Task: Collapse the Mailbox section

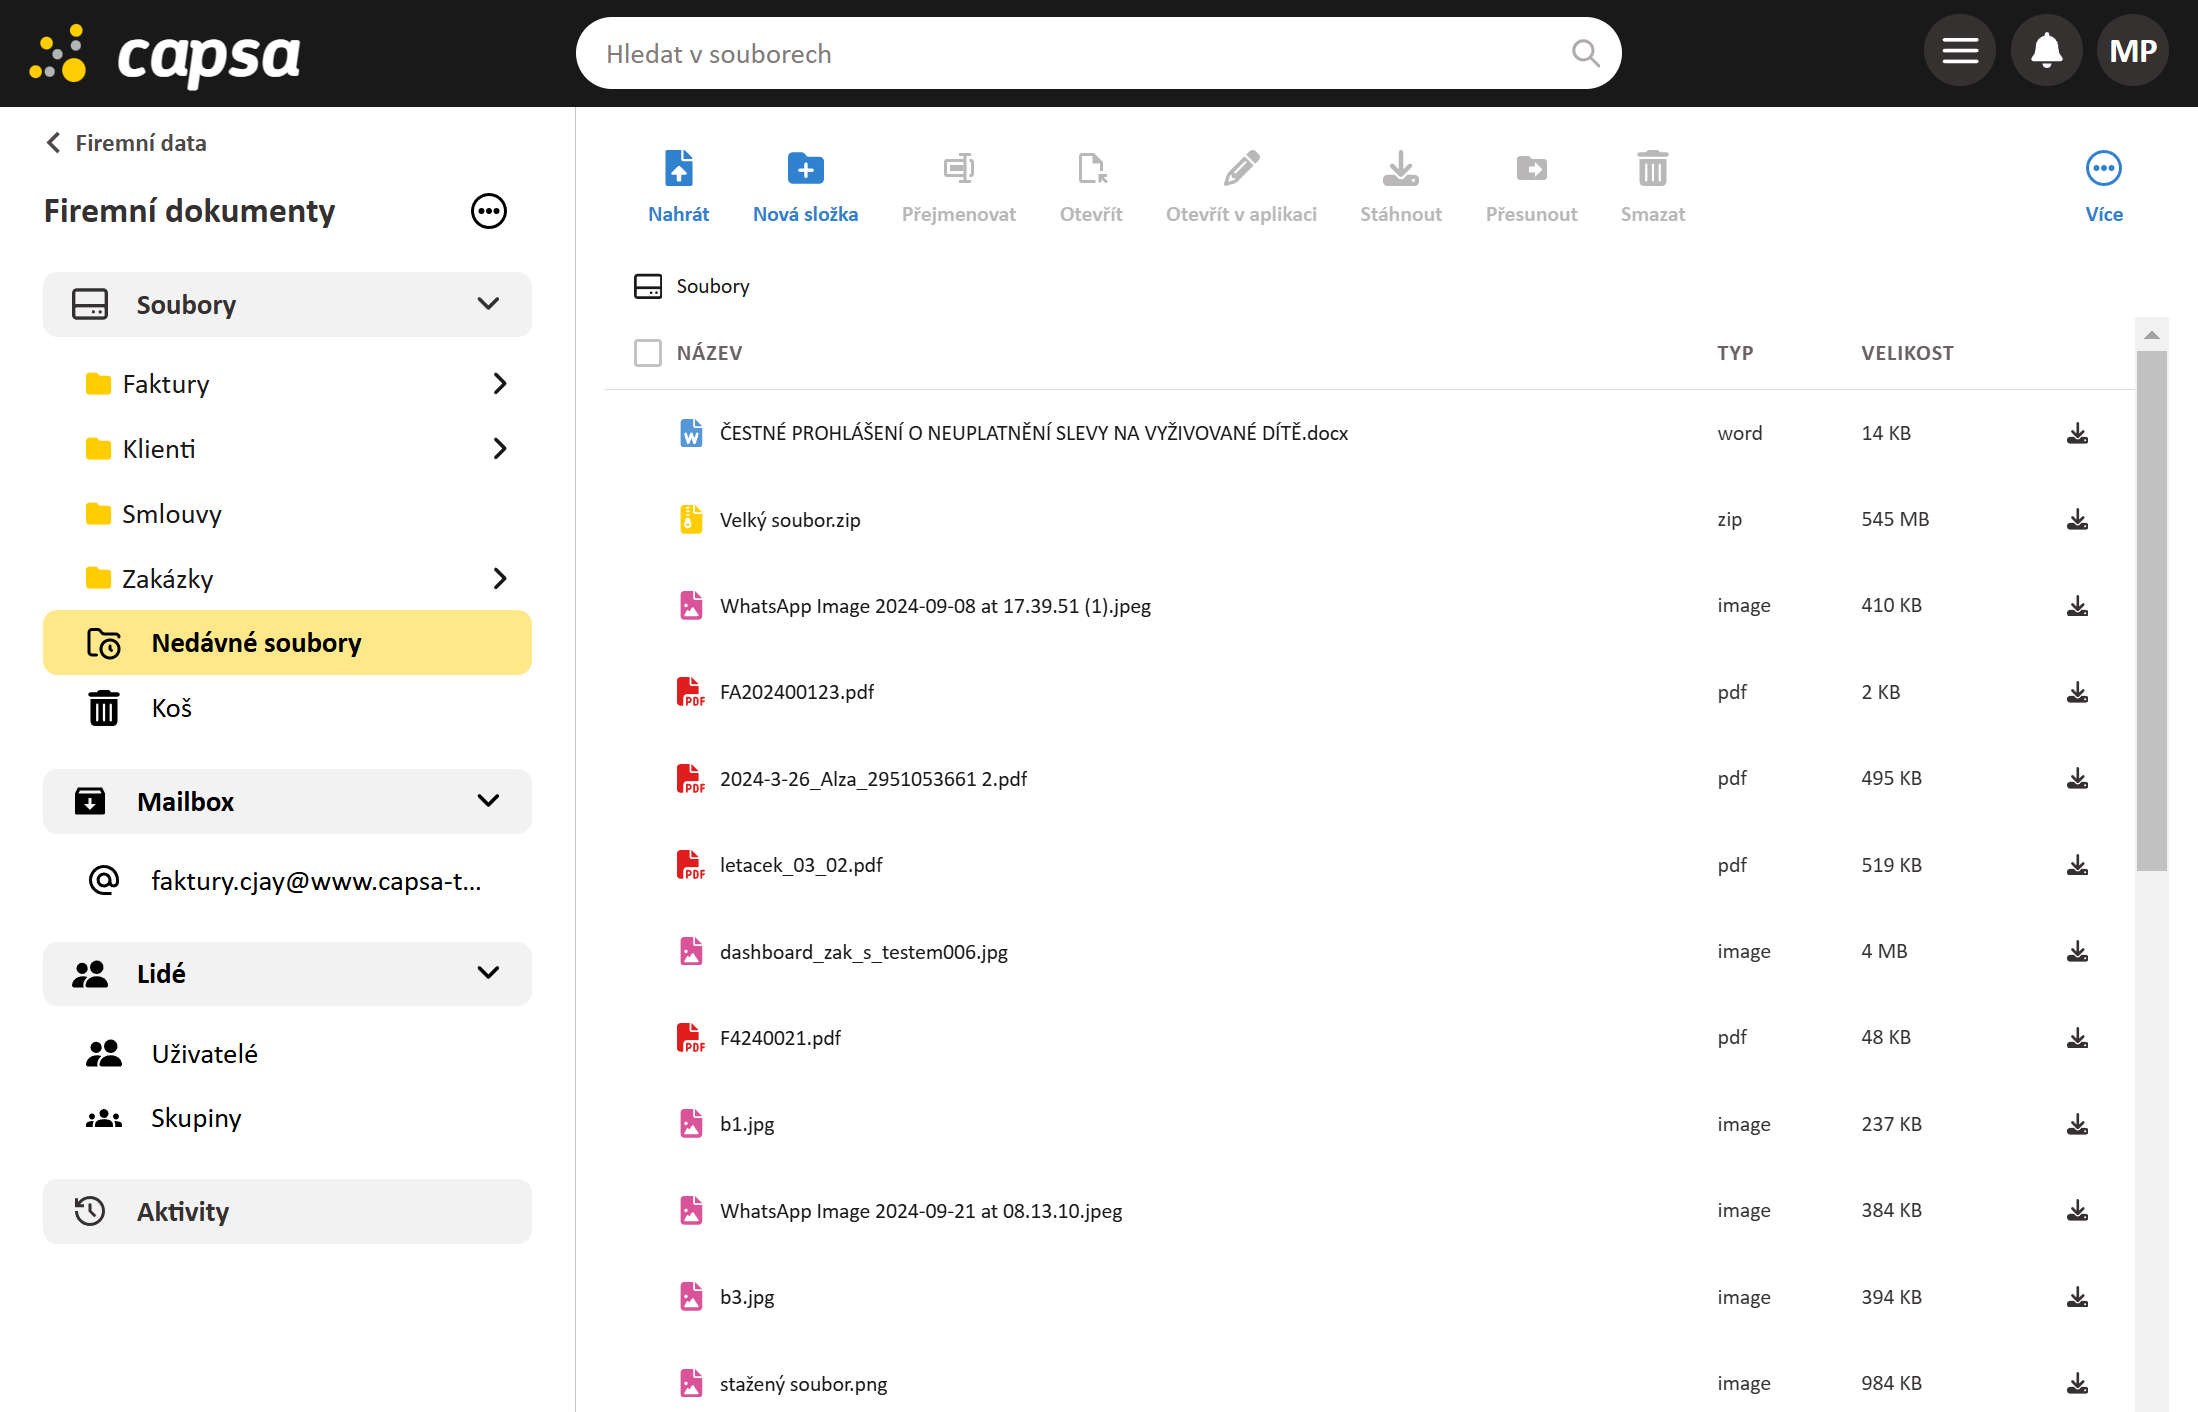Action: coord(488,801)
